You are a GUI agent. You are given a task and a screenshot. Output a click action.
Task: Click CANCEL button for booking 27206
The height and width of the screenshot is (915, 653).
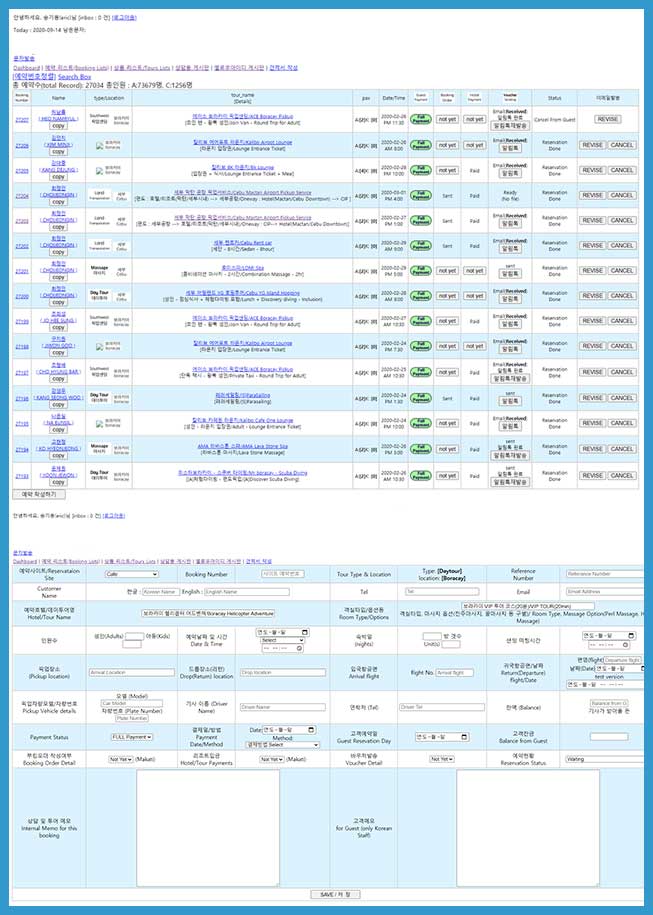(621, 145)
